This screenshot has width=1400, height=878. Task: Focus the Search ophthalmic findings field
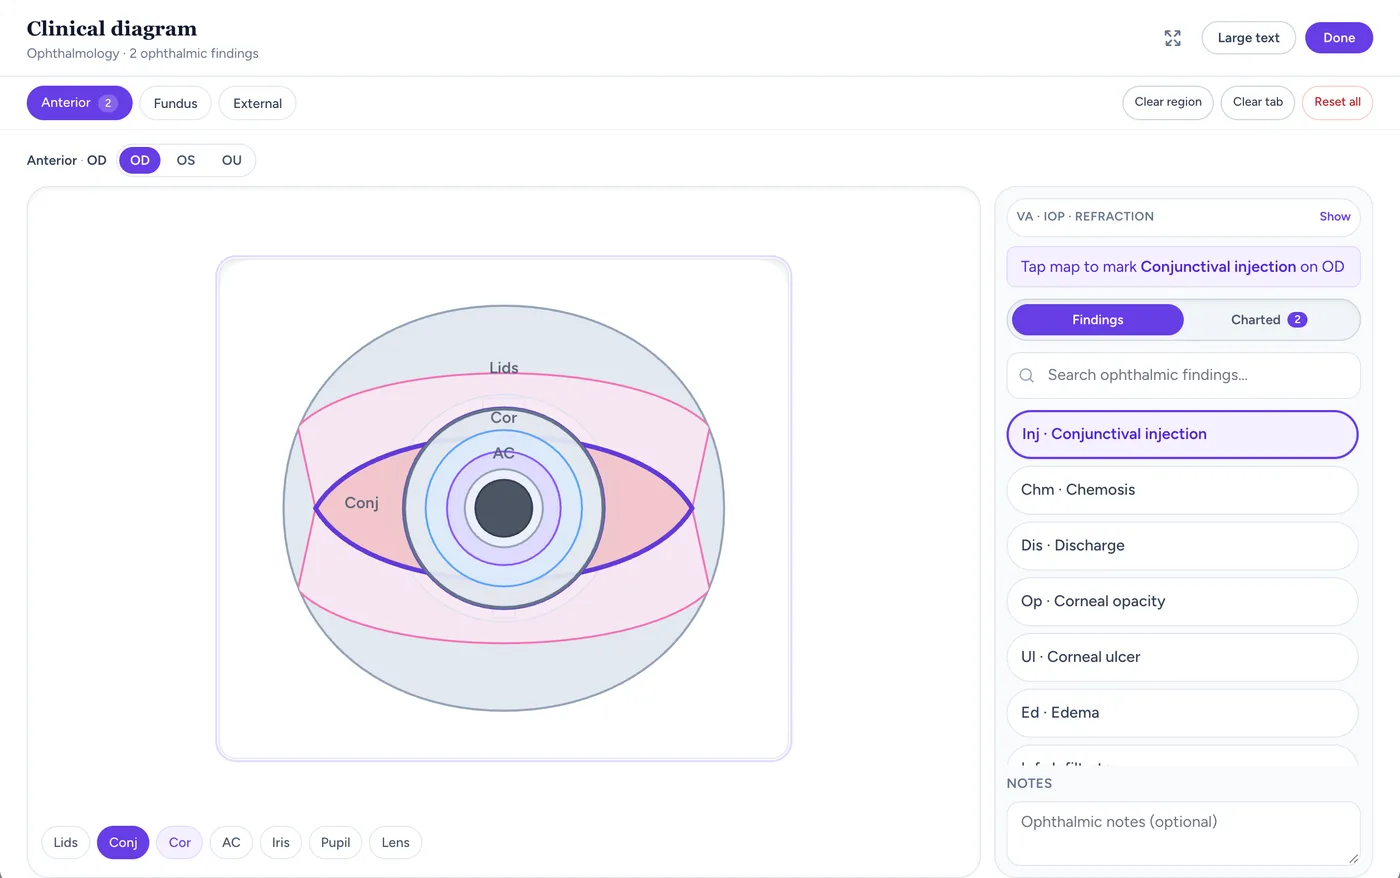1183,376
